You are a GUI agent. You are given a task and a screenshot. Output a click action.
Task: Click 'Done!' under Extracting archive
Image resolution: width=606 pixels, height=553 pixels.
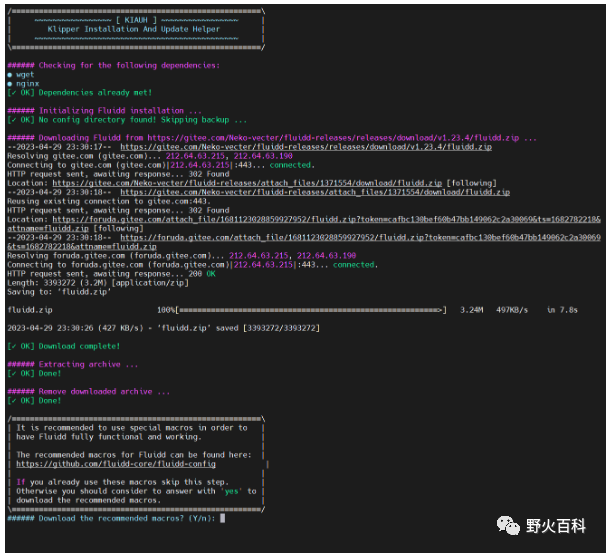tap(34, 374)
